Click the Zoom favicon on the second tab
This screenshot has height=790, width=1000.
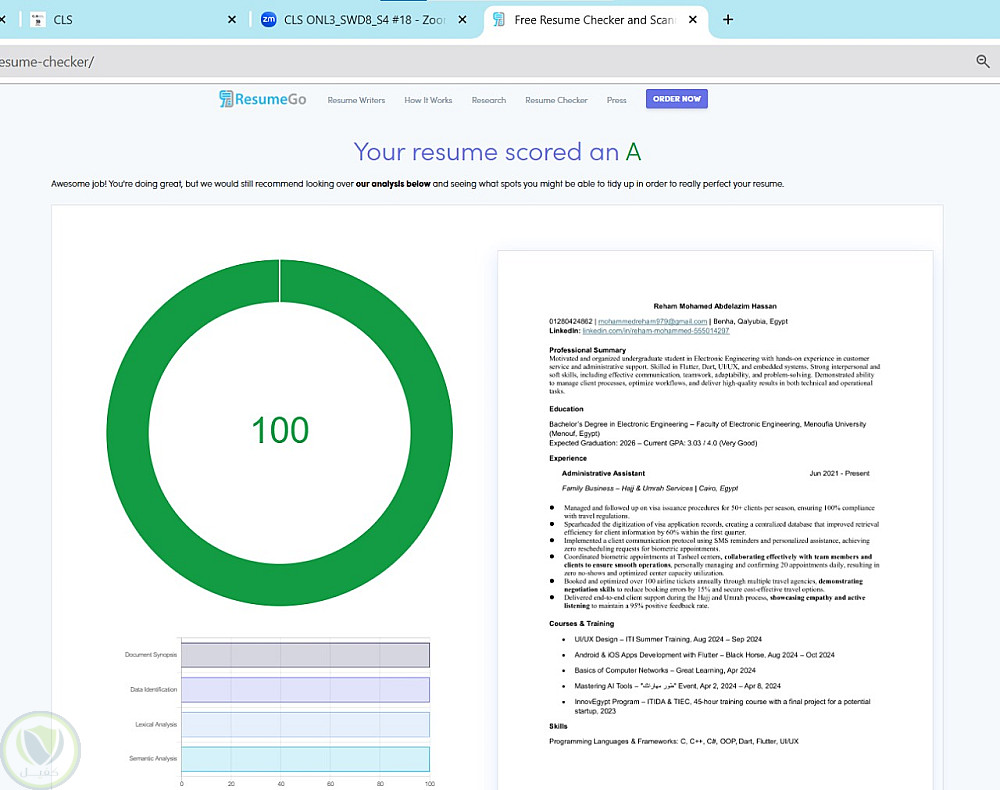point(268,20)
